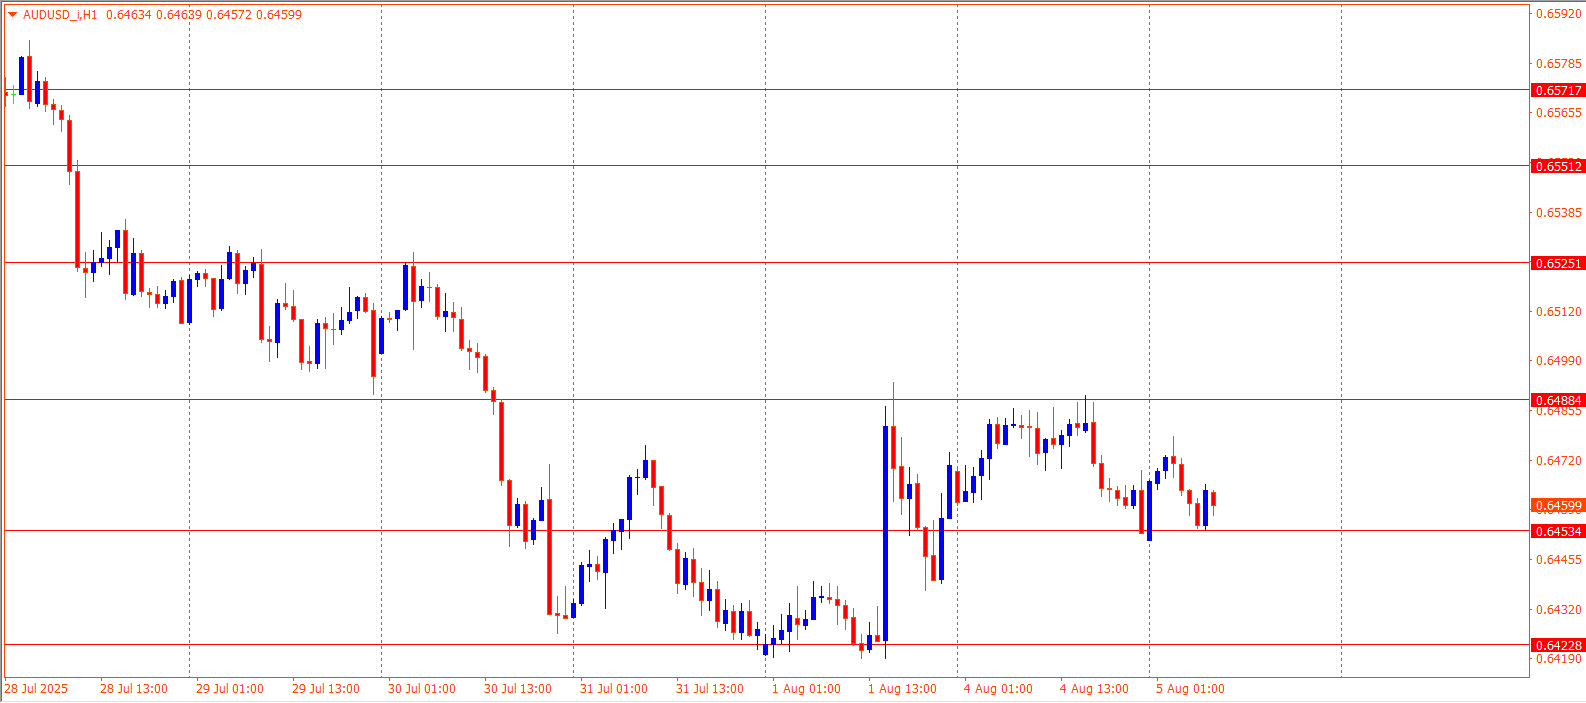Click the triangle arrow beside AUDUSD_i,H1
The image size is (1586, 703).
point(12,15)
